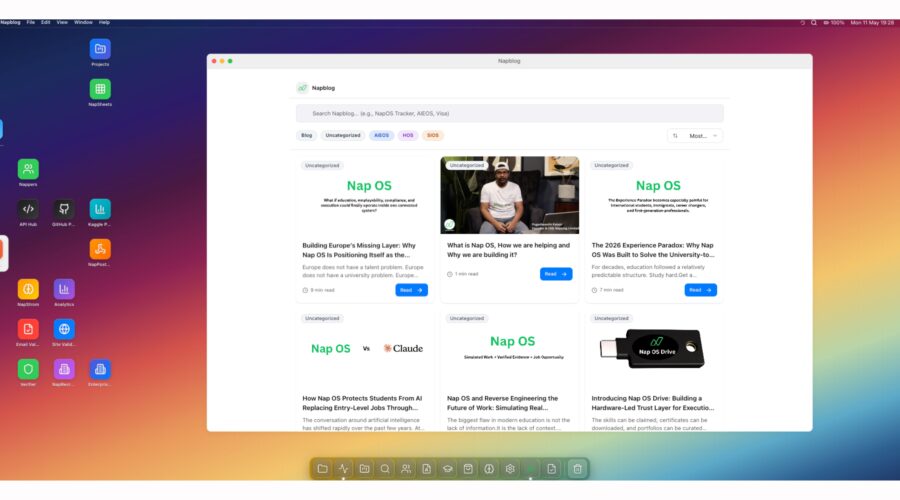Screen dimensions: 900x500
Task: Open the NapSheets desktop icon
Action: click(x=100, y=89)
